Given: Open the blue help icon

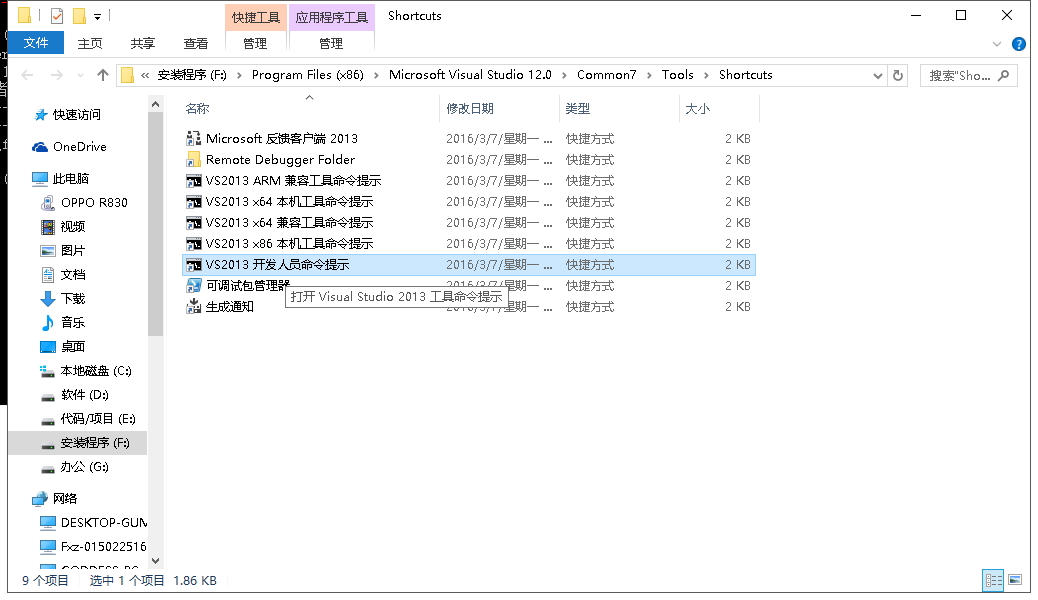Looking at the screenshot, I should coord(1019,44).
